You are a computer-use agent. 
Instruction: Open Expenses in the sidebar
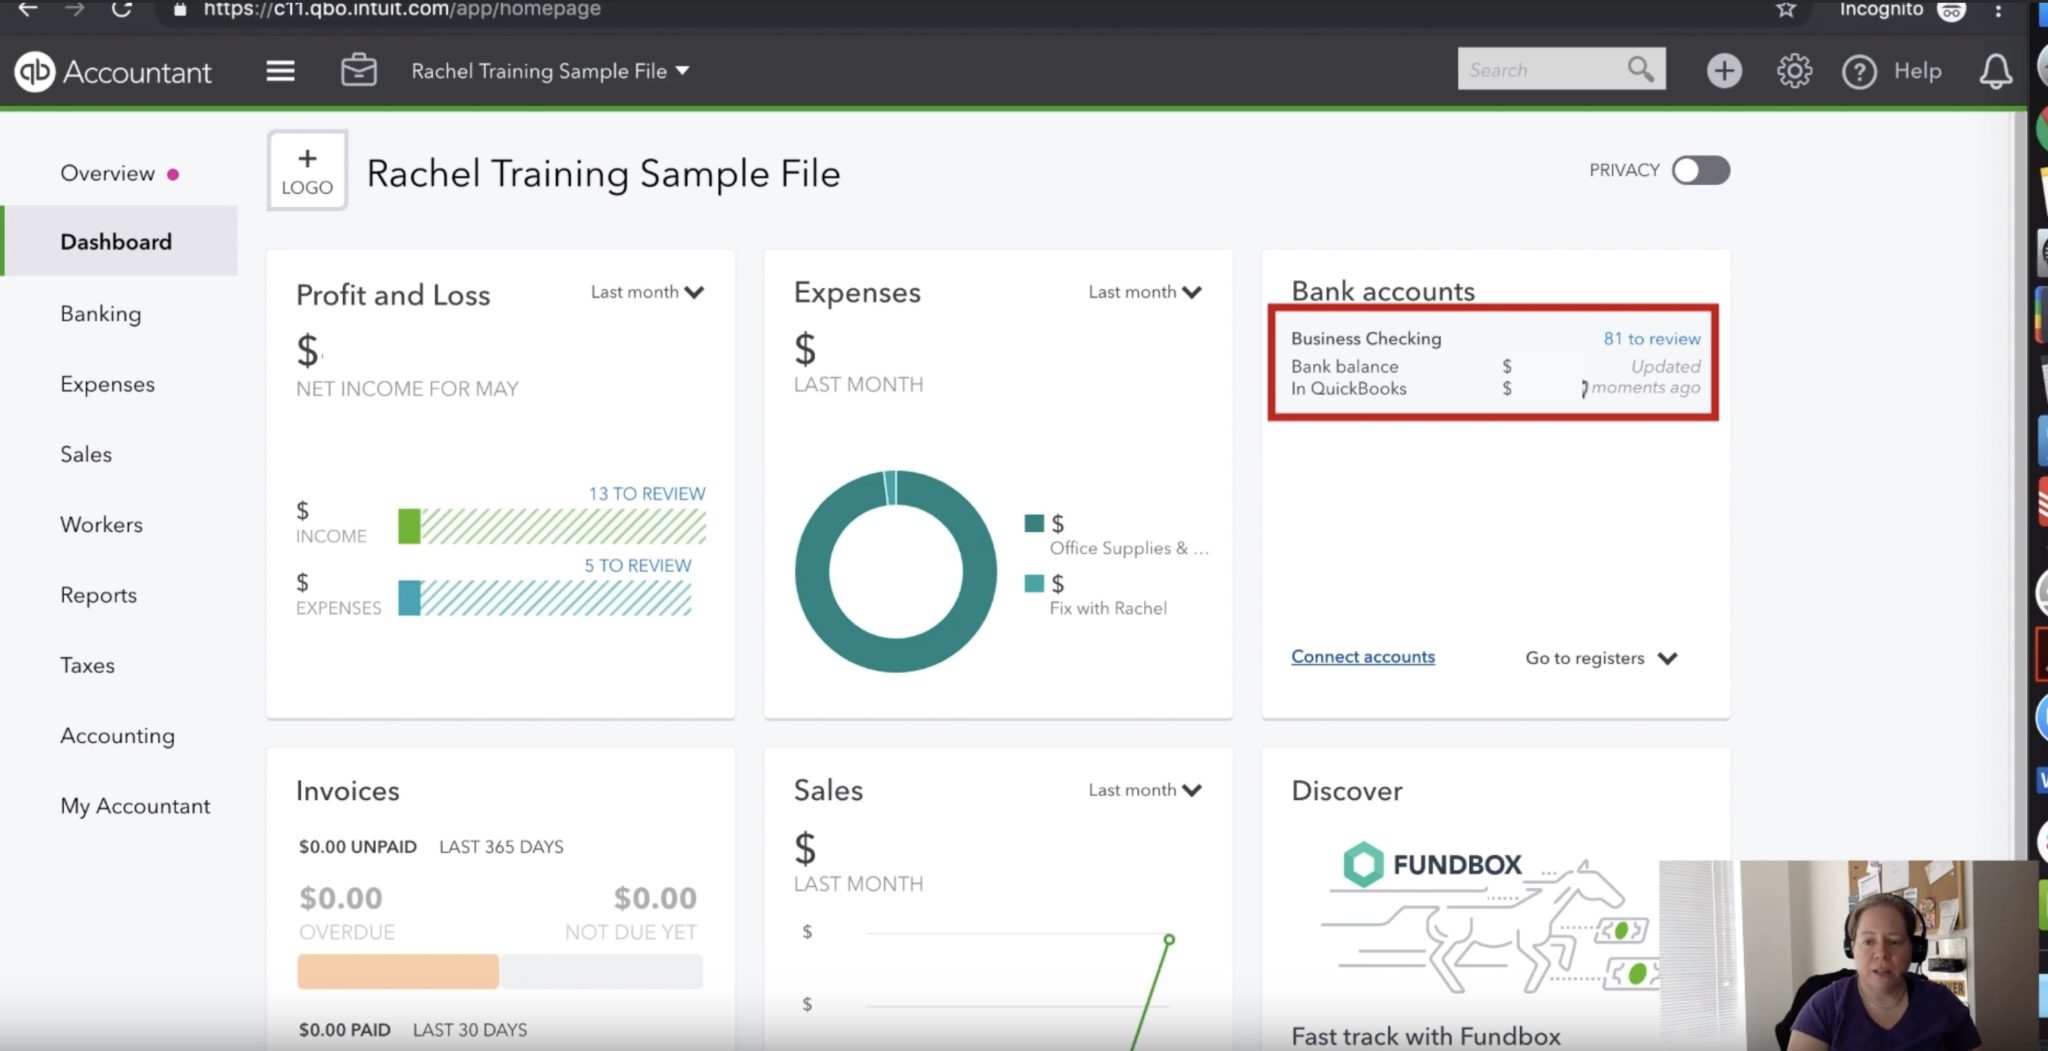107,384
